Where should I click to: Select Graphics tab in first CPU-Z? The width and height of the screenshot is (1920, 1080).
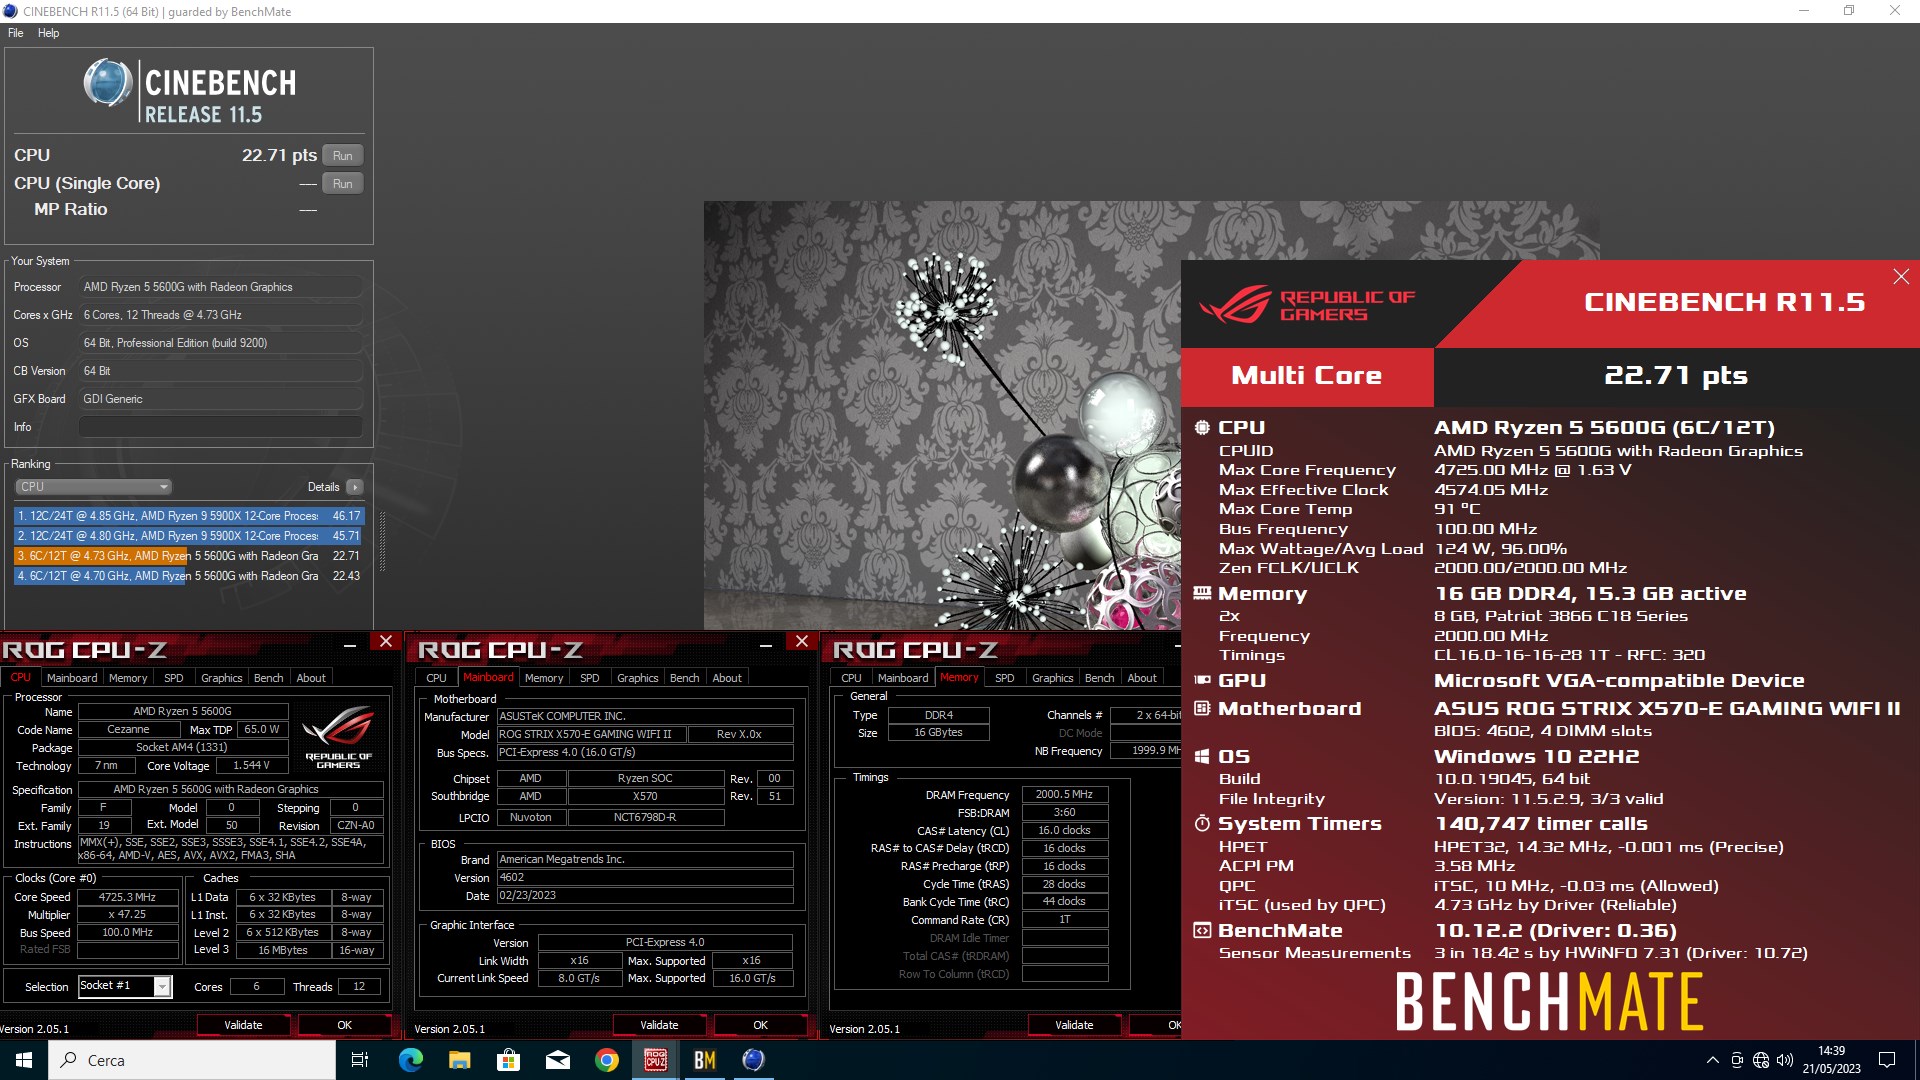pyautogui.click(x=222, y=678)
